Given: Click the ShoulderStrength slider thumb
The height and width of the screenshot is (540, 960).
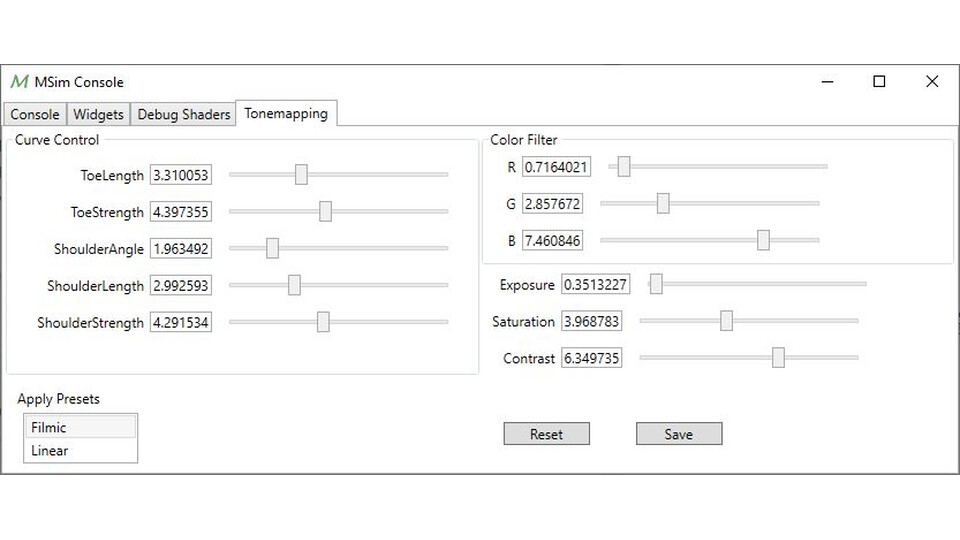Looking at the screenshot, I should point(323,321).
